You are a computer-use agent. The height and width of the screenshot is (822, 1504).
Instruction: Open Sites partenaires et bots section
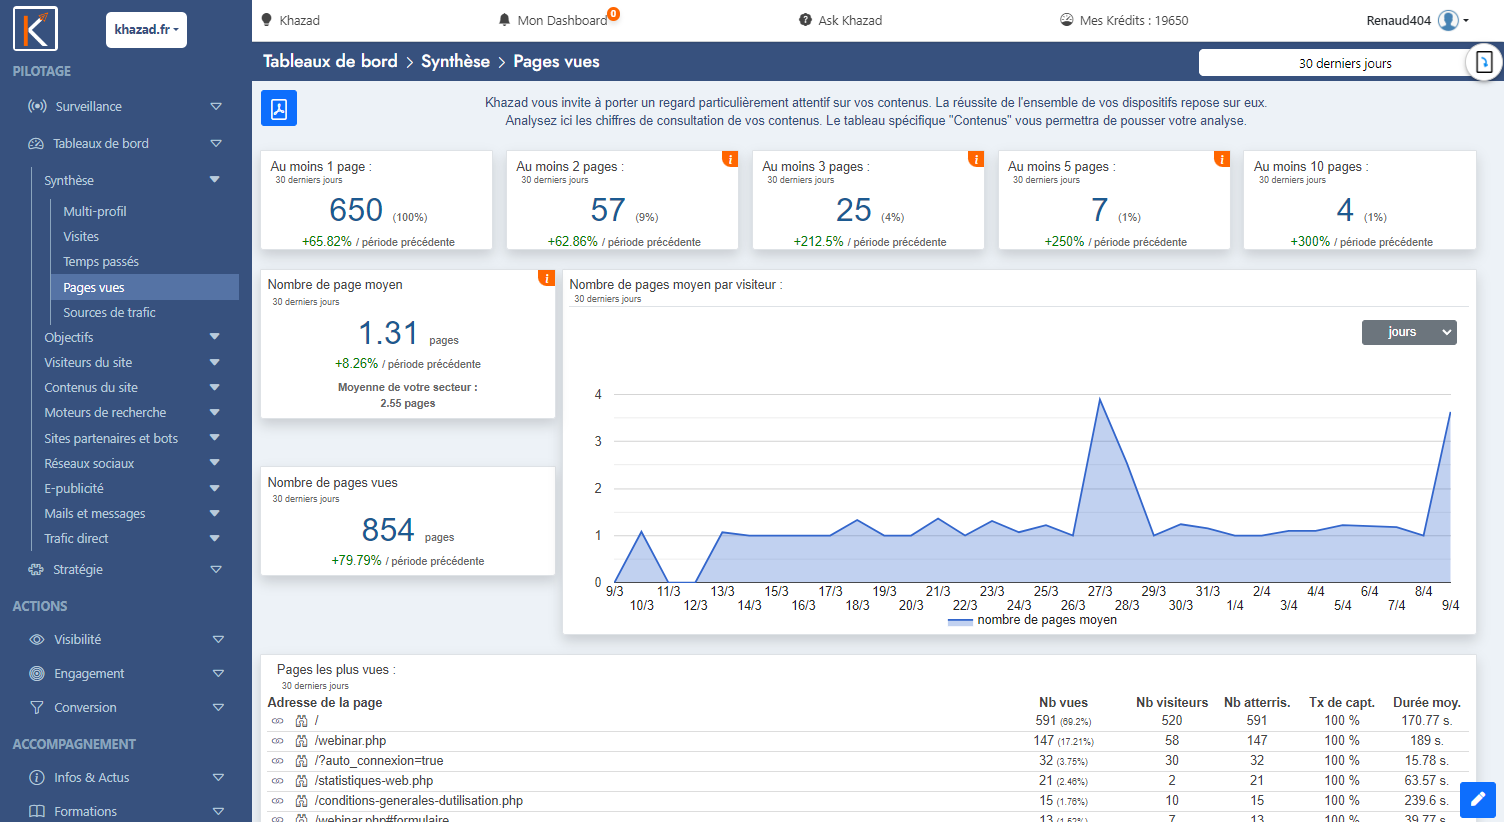[x=111, y=438]
